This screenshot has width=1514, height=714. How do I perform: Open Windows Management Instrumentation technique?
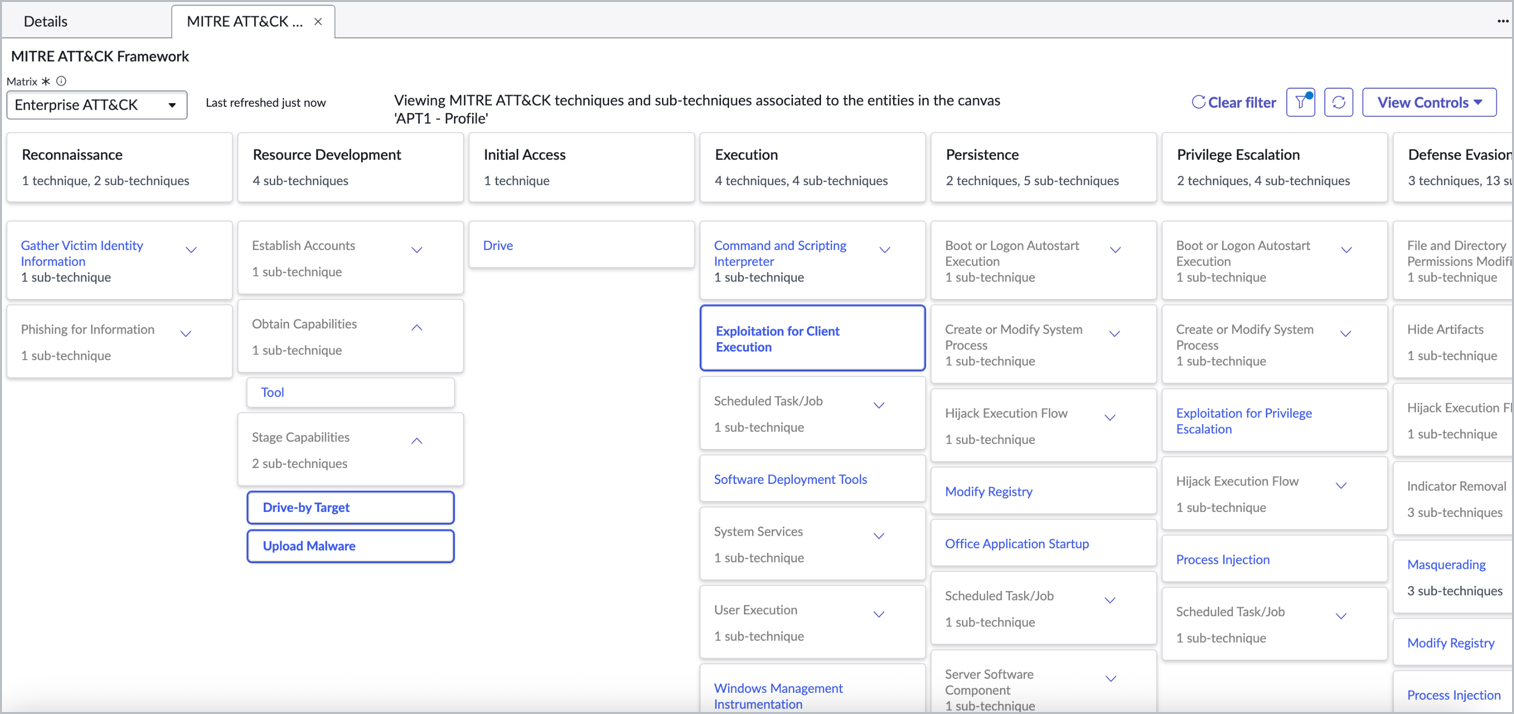coord(778,696)
